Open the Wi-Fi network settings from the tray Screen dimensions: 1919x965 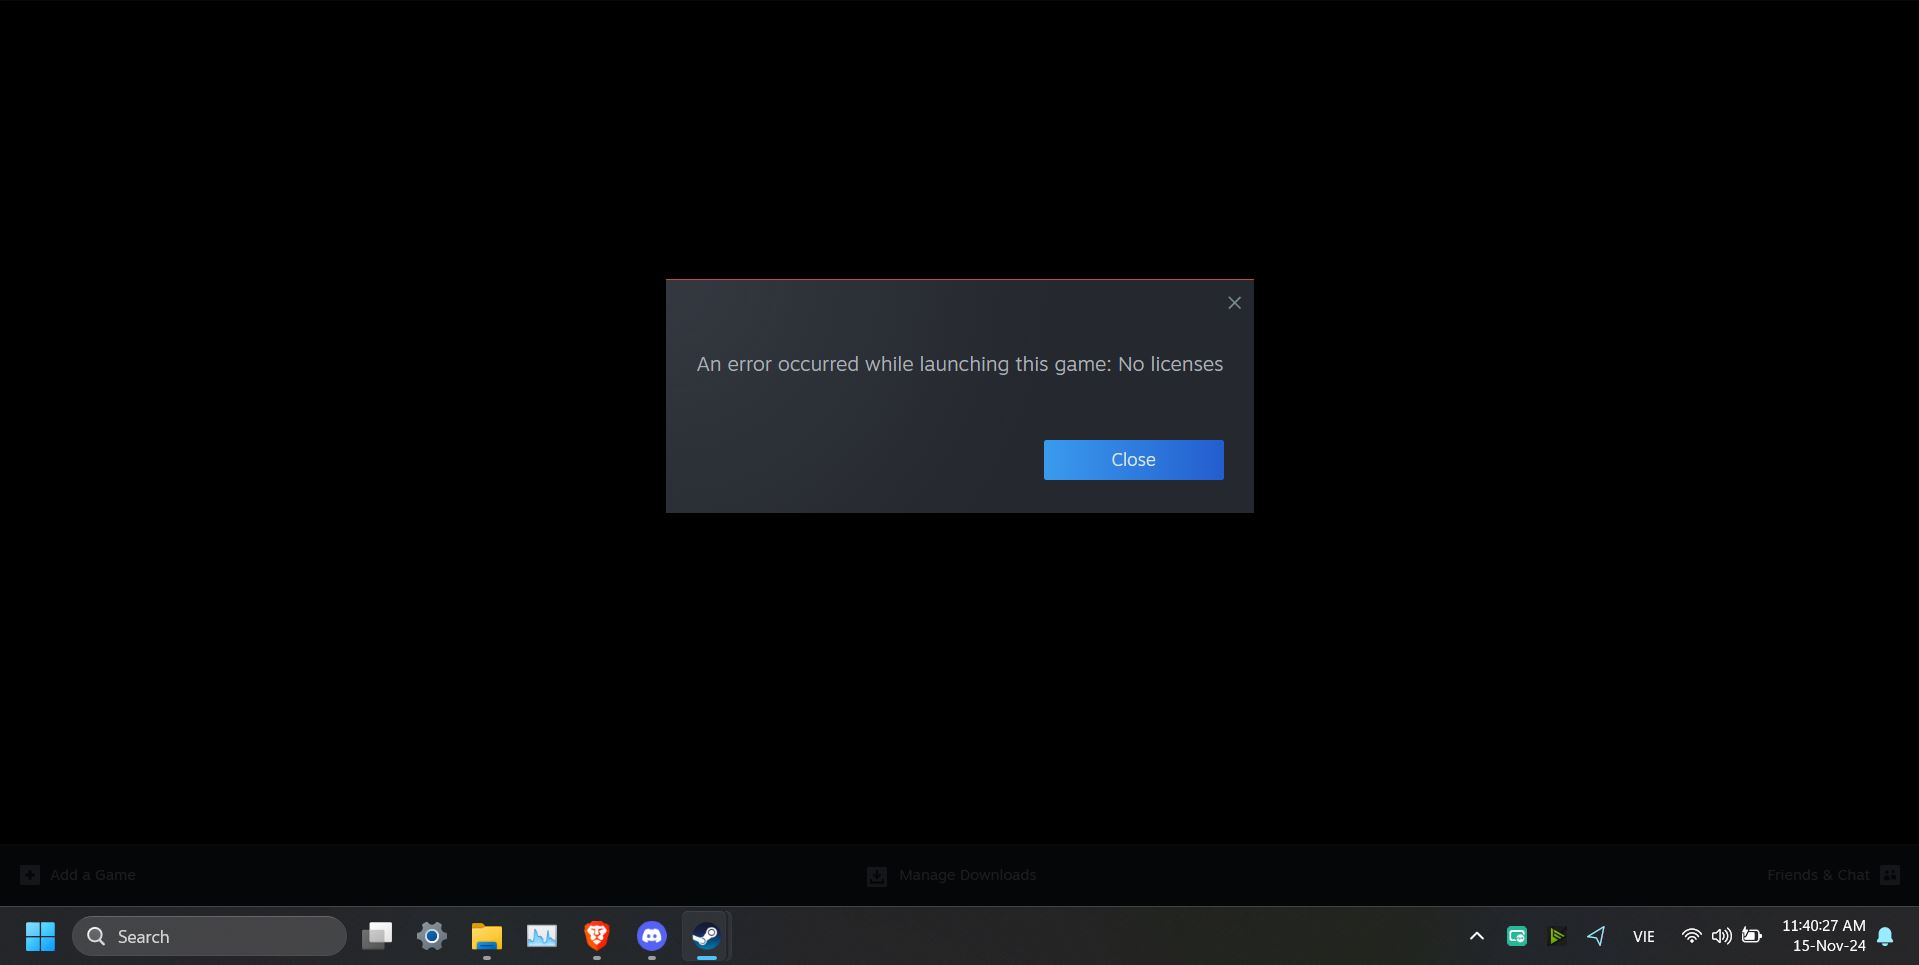coord(1691,936)
